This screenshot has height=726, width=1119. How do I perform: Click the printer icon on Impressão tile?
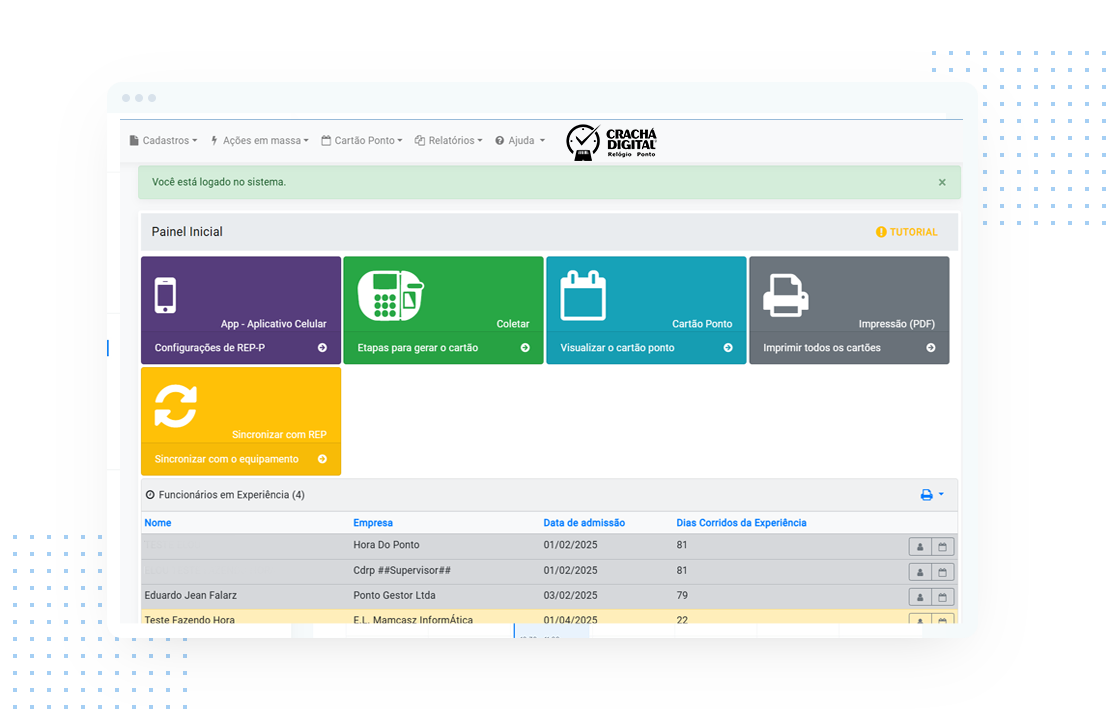point(785,295)
